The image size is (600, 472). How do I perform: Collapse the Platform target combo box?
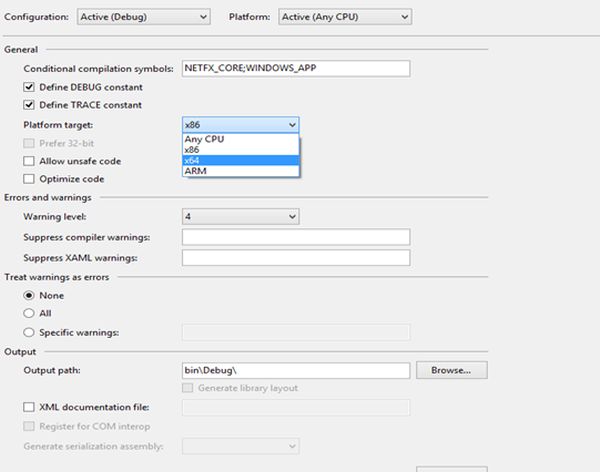coord(241,125)
